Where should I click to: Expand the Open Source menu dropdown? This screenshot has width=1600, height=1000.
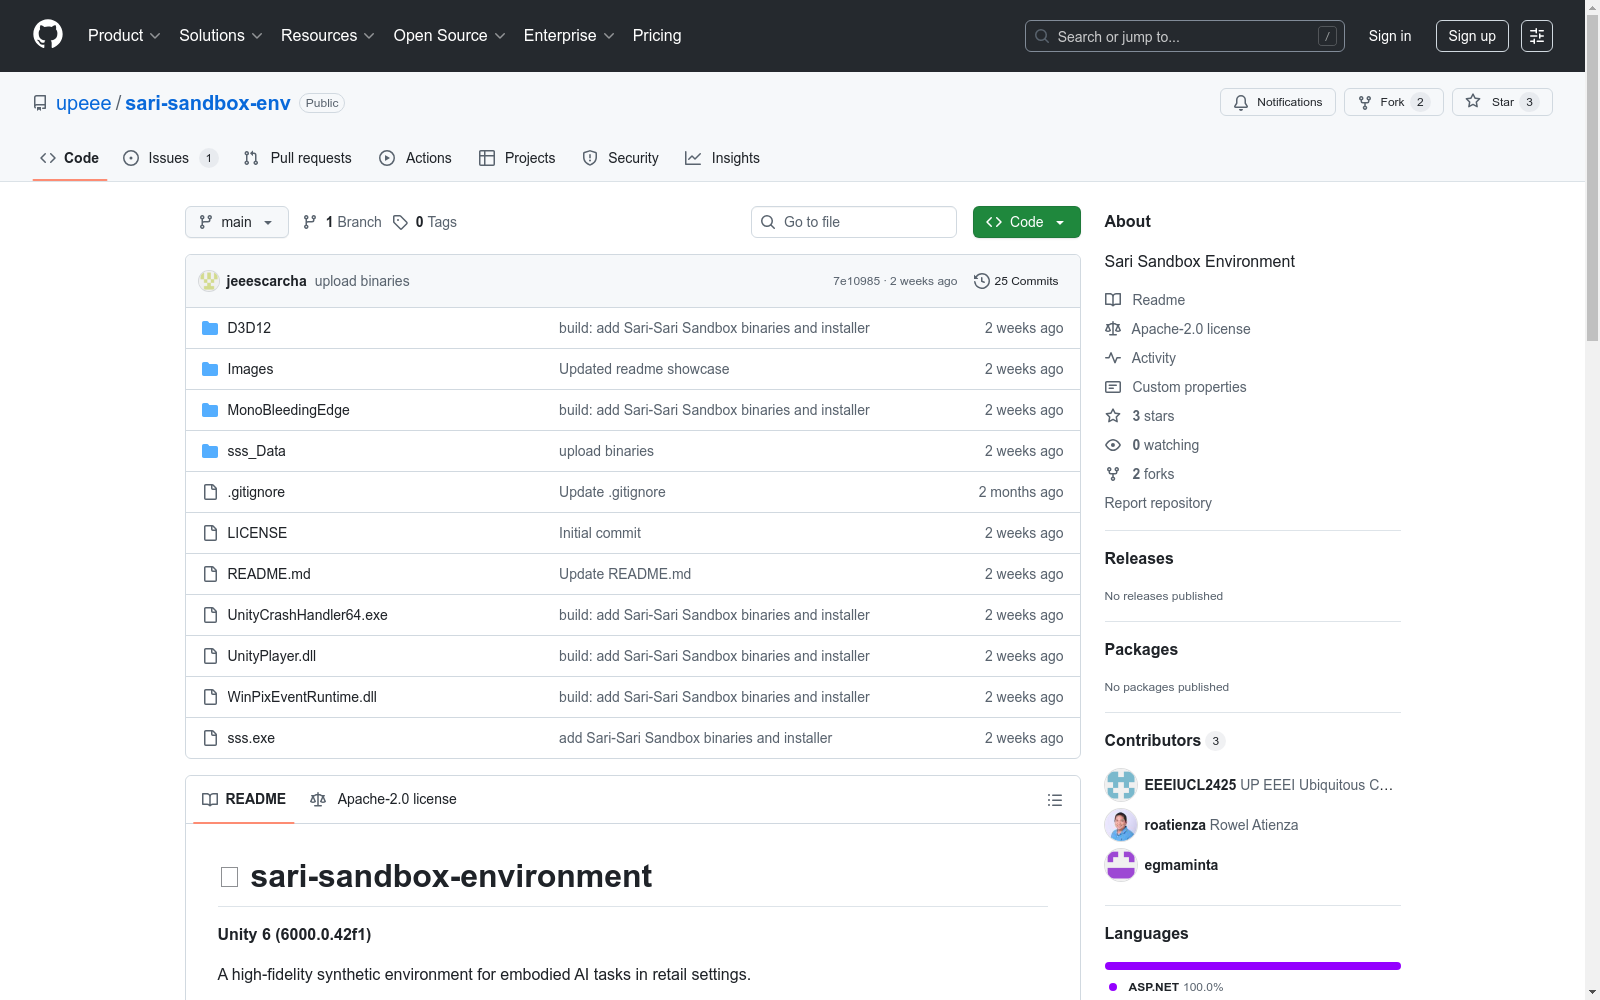click(x=450, y=36)
